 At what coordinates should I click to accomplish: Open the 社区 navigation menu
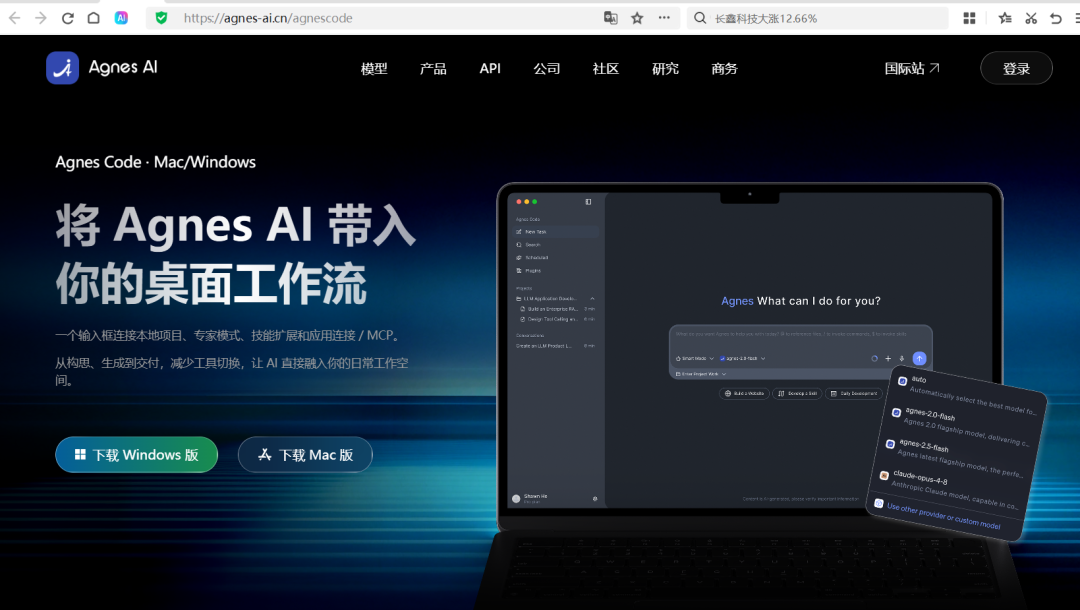(606, 68)
